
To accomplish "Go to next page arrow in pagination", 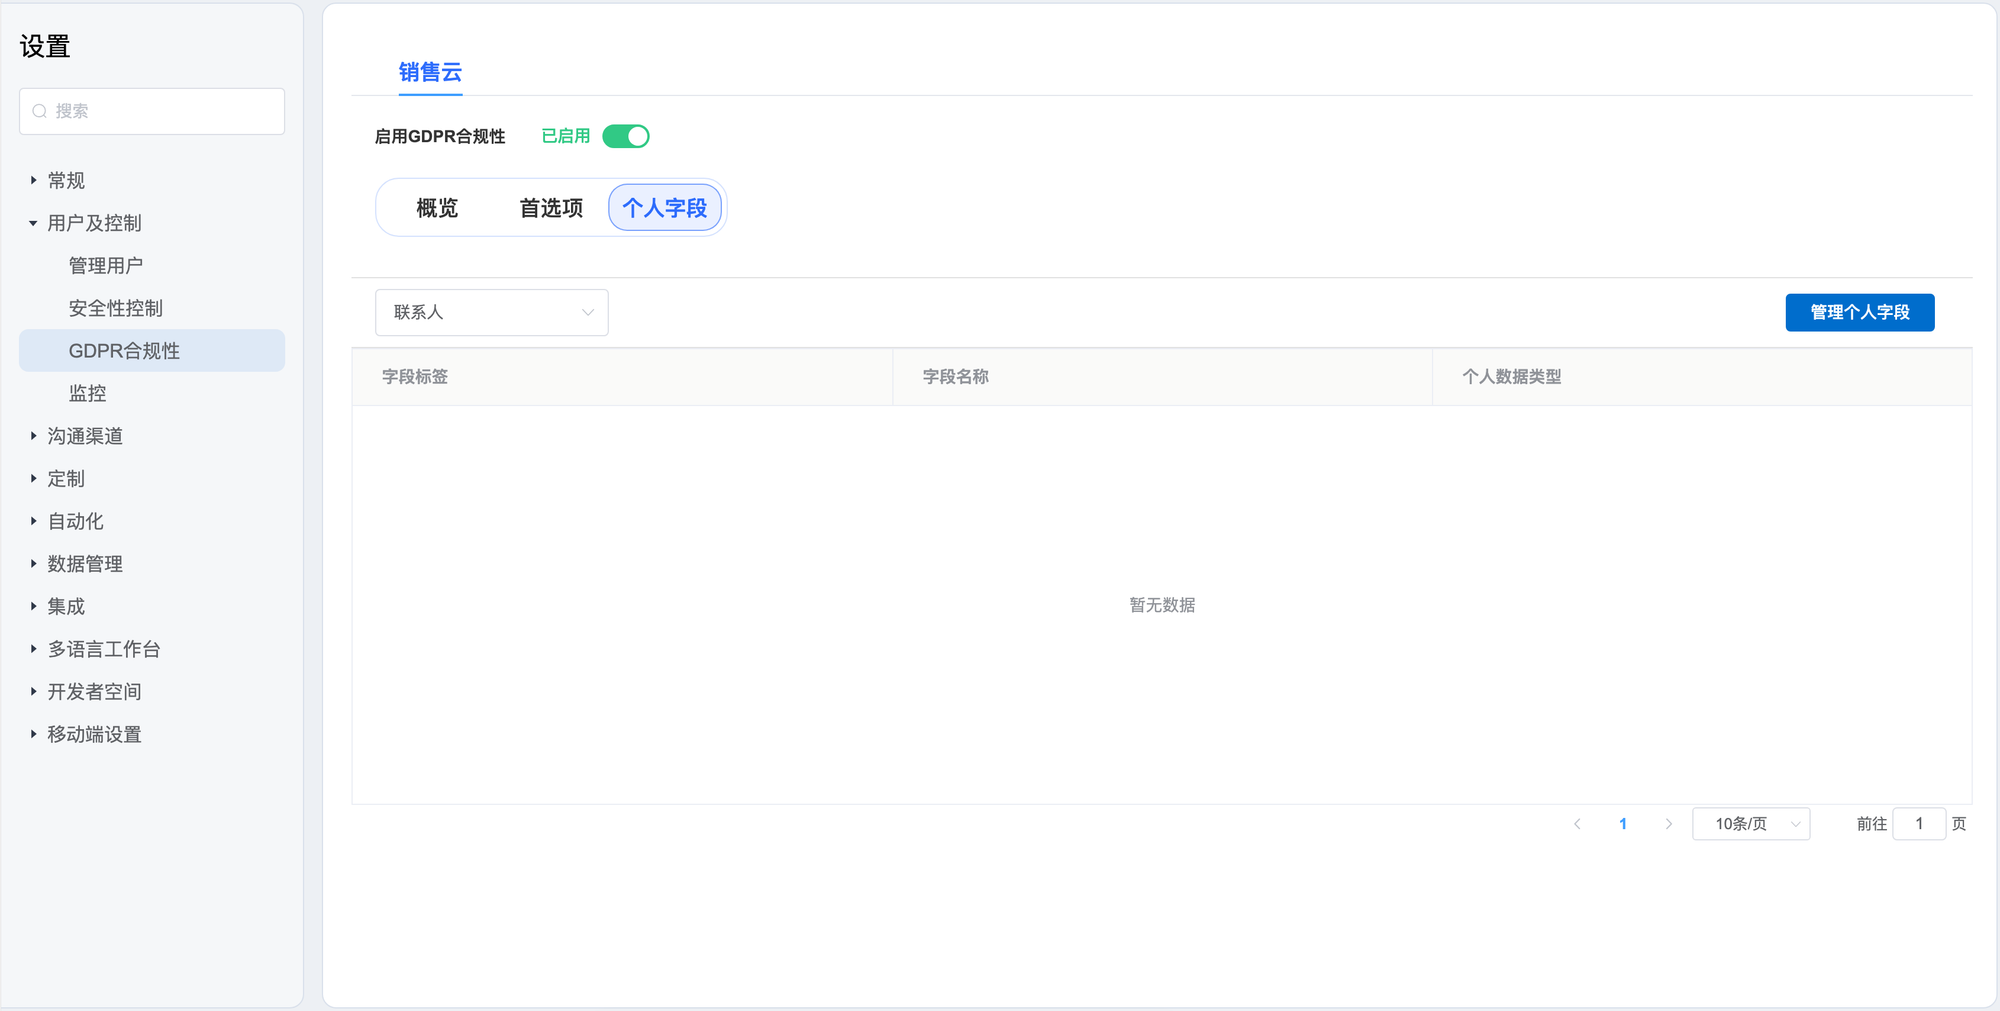I will [1668, 824].
